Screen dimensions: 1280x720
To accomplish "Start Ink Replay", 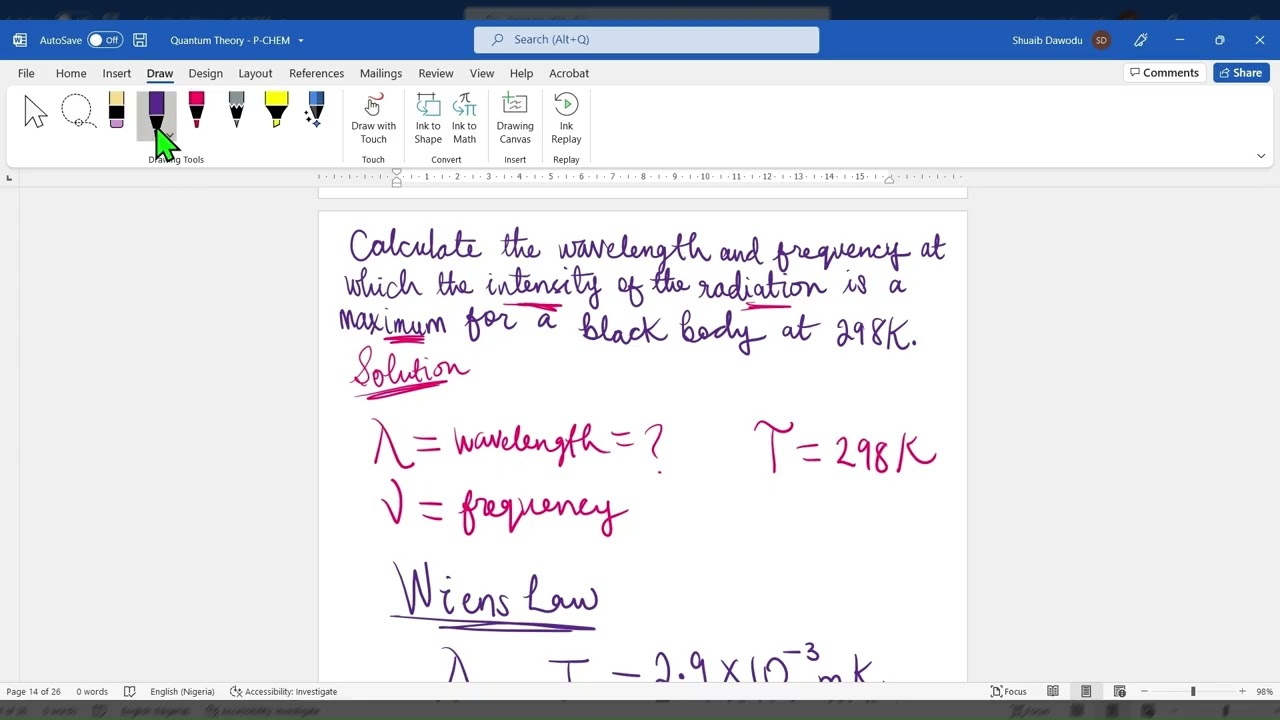I will point(566,119).
